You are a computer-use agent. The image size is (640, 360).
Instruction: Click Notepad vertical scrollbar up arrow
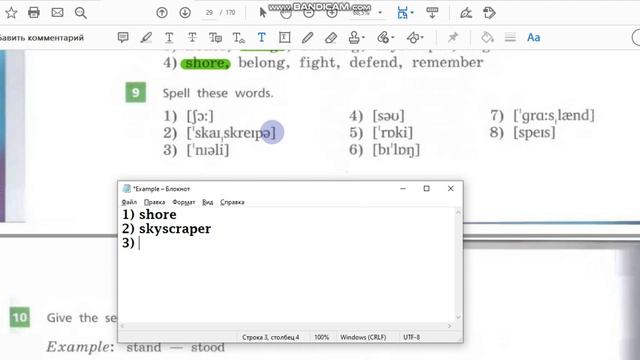(x=458, y=213)
